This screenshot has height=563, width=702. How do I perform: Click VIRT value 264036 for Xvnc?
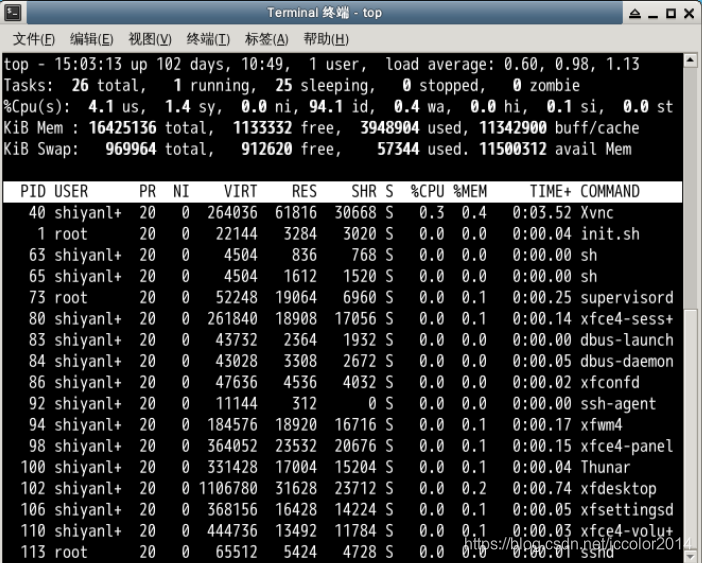(x=232, y=213)
